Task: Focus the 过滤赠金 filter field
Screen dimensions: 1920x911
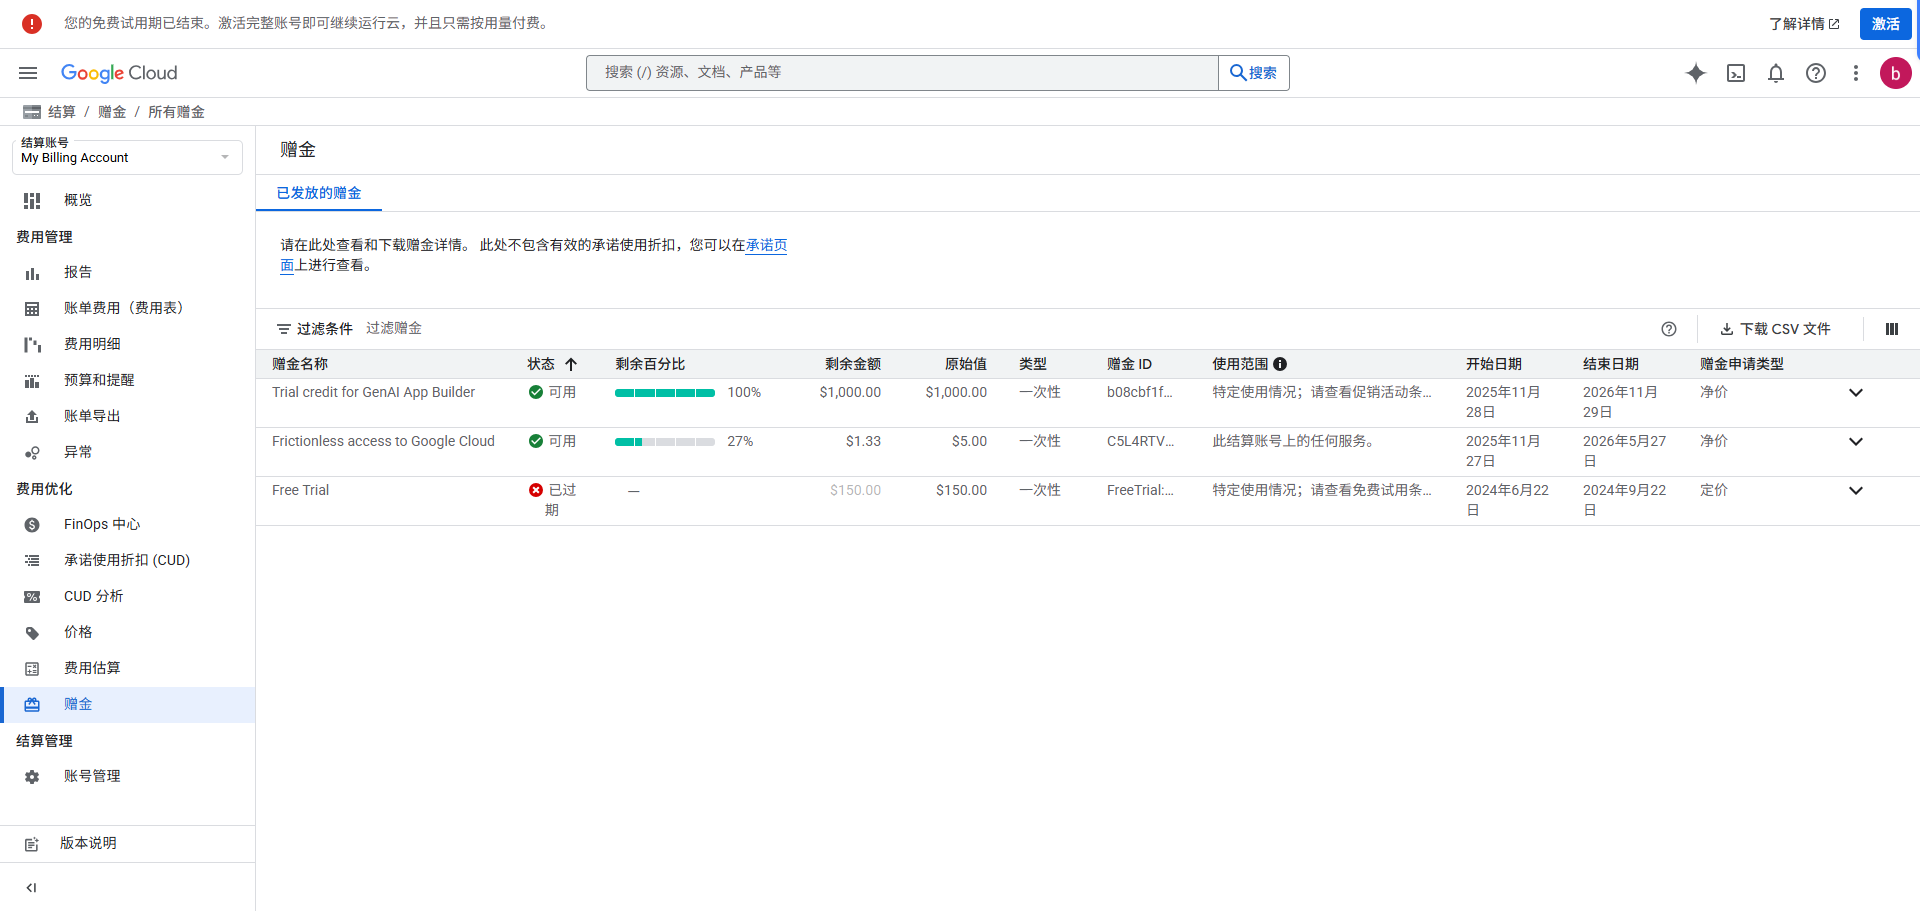Action: [x=394, y=328]
